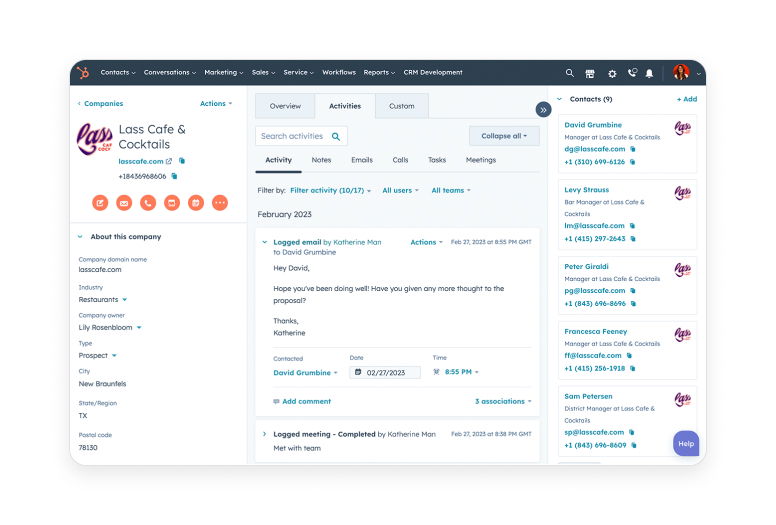Send an email using the orange envelope icon

(124, 203)
